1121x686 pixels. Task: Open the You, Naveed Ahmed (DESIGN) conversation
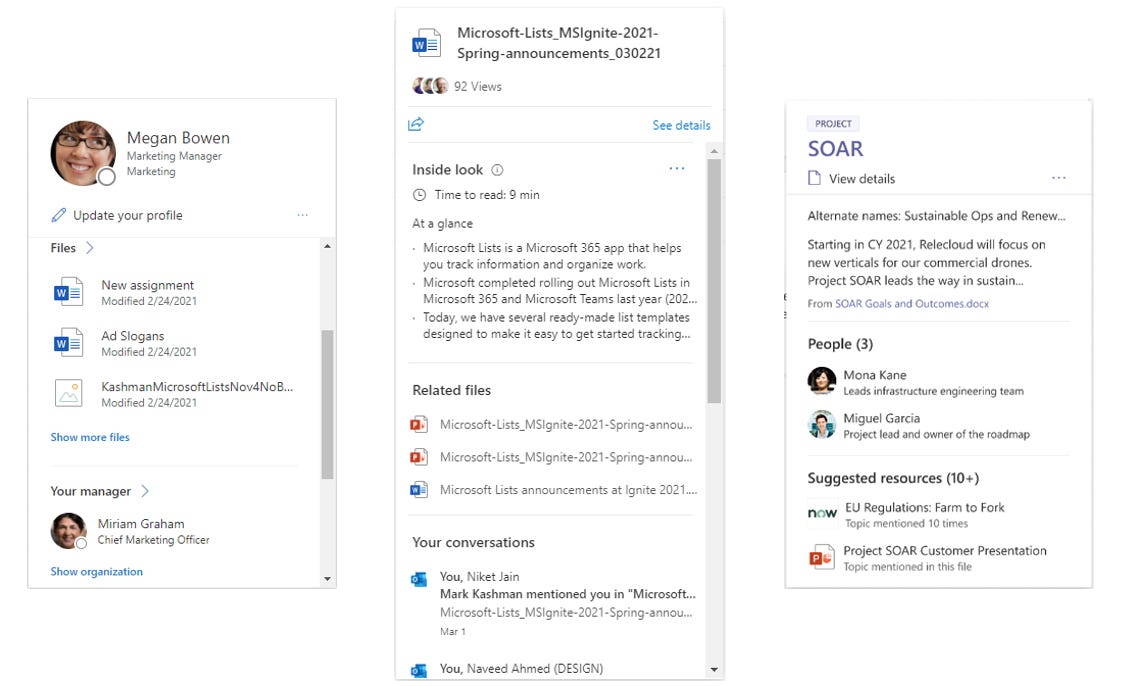[521, 669]
